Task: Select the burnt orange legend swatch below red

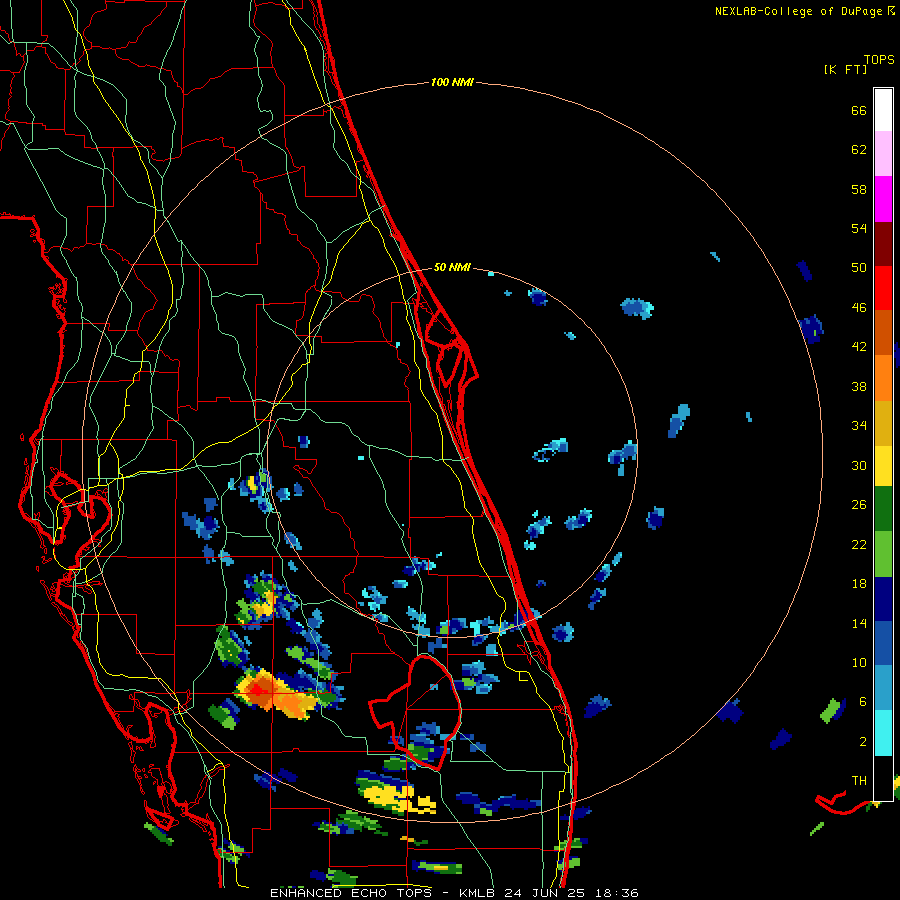Action: [883, 333]
